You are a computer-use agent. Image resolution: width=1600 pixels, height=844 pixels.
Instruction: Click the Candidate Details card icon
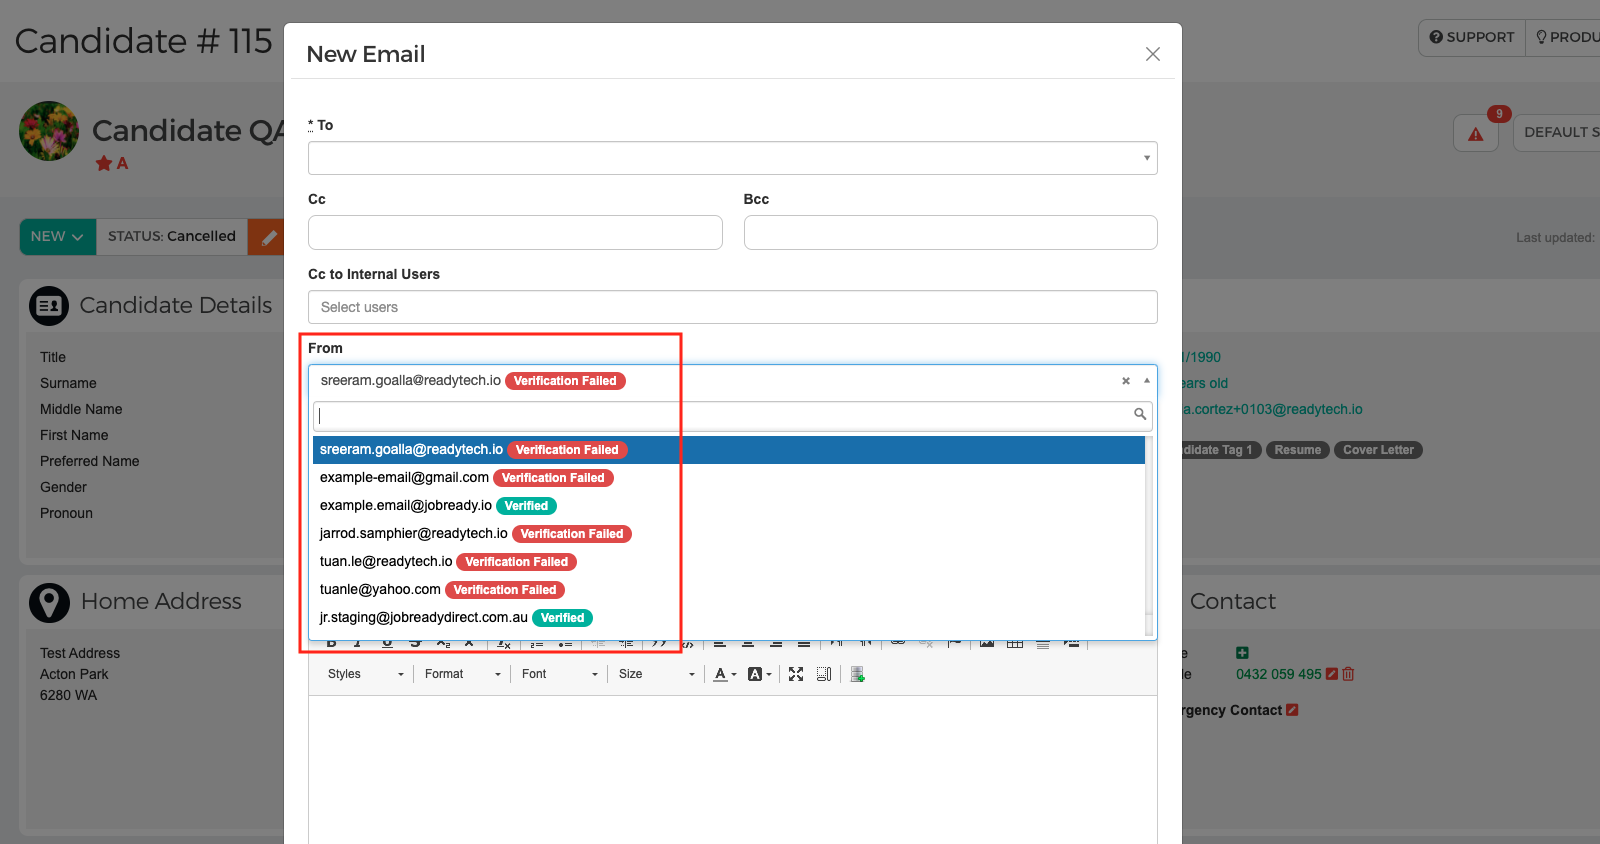pyautogui.click(x=49, y=306)
